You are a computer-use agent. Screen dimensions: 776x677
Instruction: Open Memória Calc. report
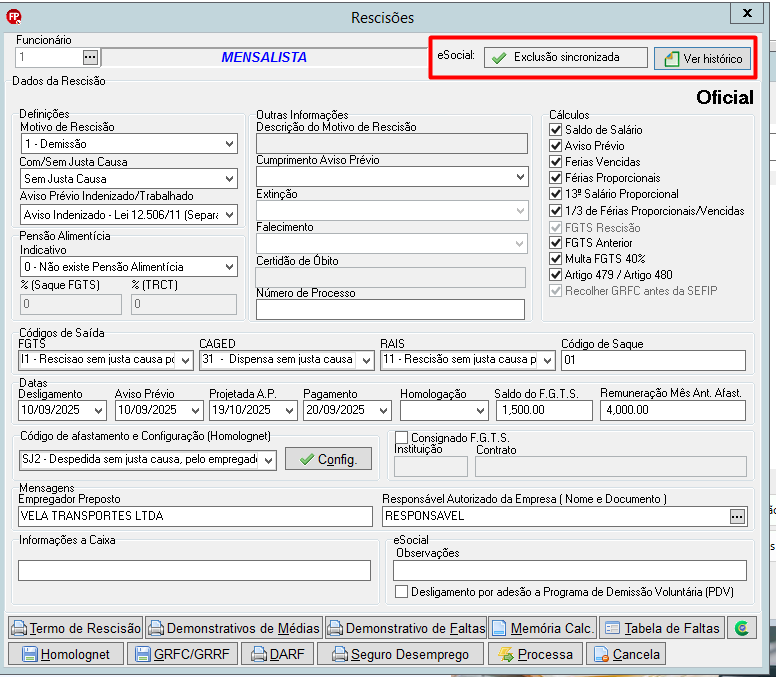click(542, 628)
